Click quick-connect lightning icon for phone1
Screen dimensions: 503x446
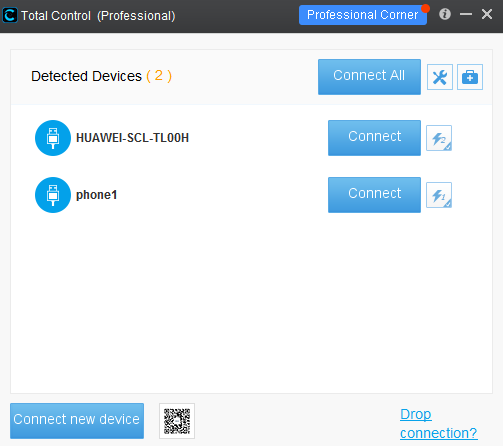(439, 195)
